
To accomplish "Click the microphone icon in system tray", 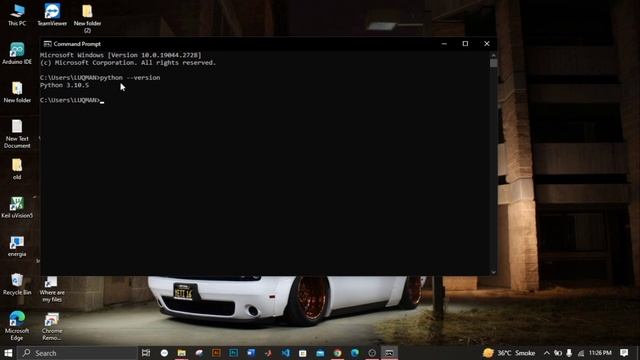I will [x=569, y=353].
